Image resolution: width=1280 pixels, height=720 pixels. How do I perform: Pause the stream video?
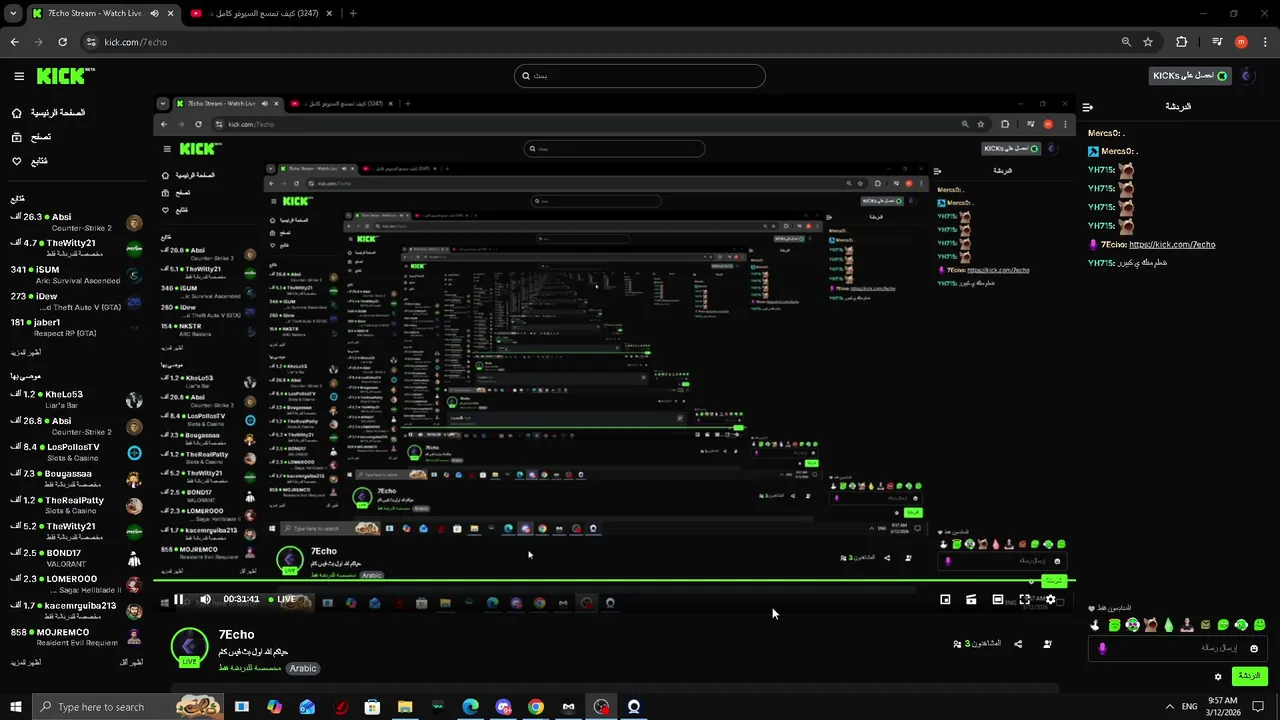178,600
